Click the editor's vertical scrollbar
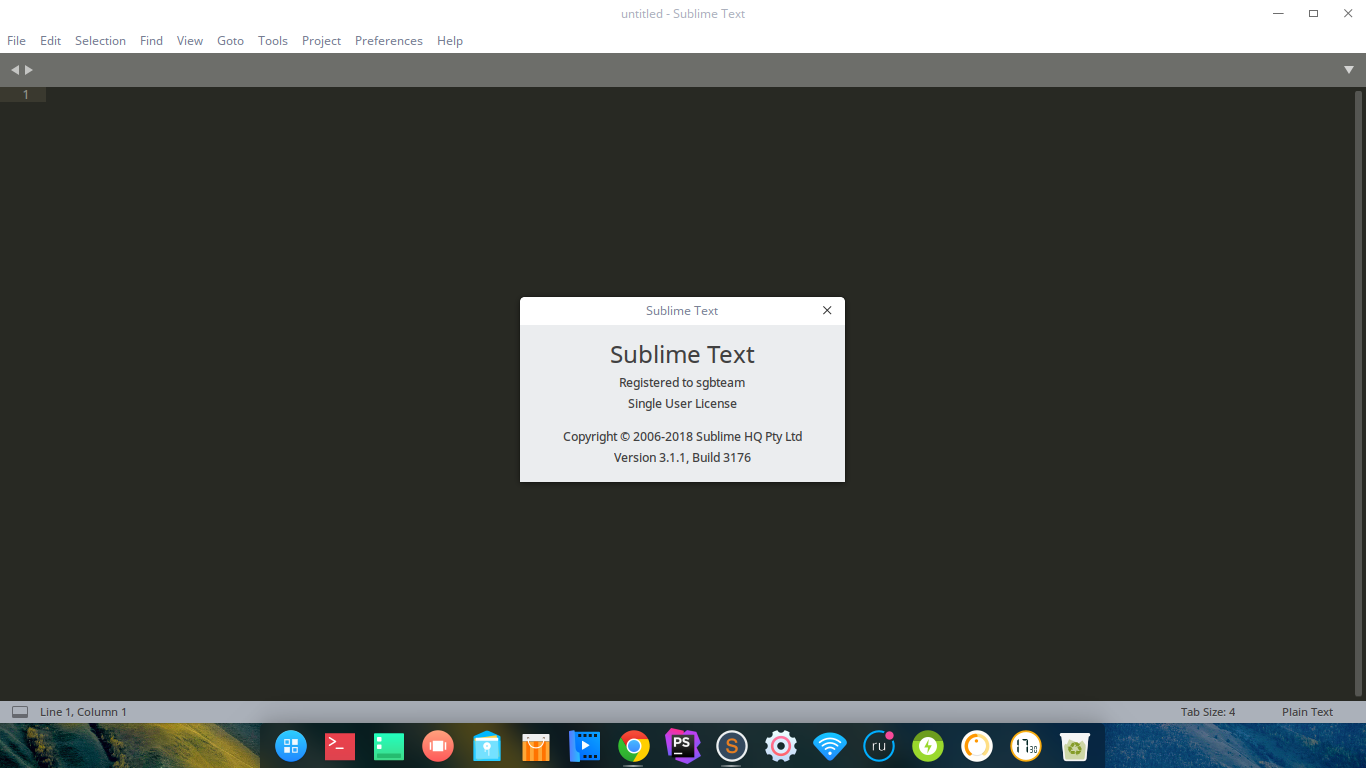Image resolution: width=1366 pixels, height=768 pixels. click(x=1358, y=392)
